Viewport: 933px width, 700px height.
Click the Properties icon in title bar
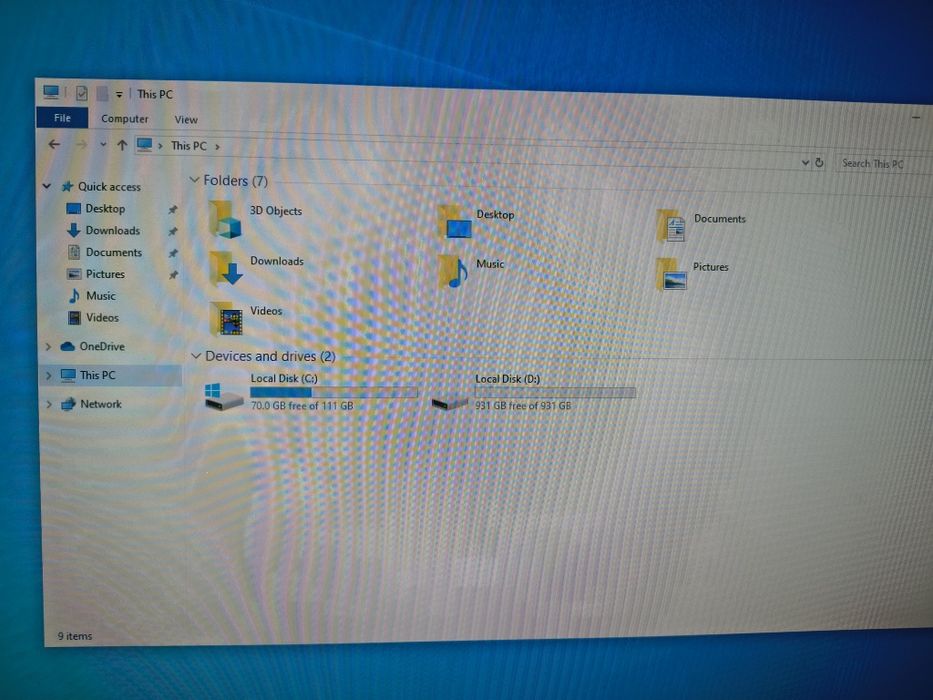tap(82, 93)
